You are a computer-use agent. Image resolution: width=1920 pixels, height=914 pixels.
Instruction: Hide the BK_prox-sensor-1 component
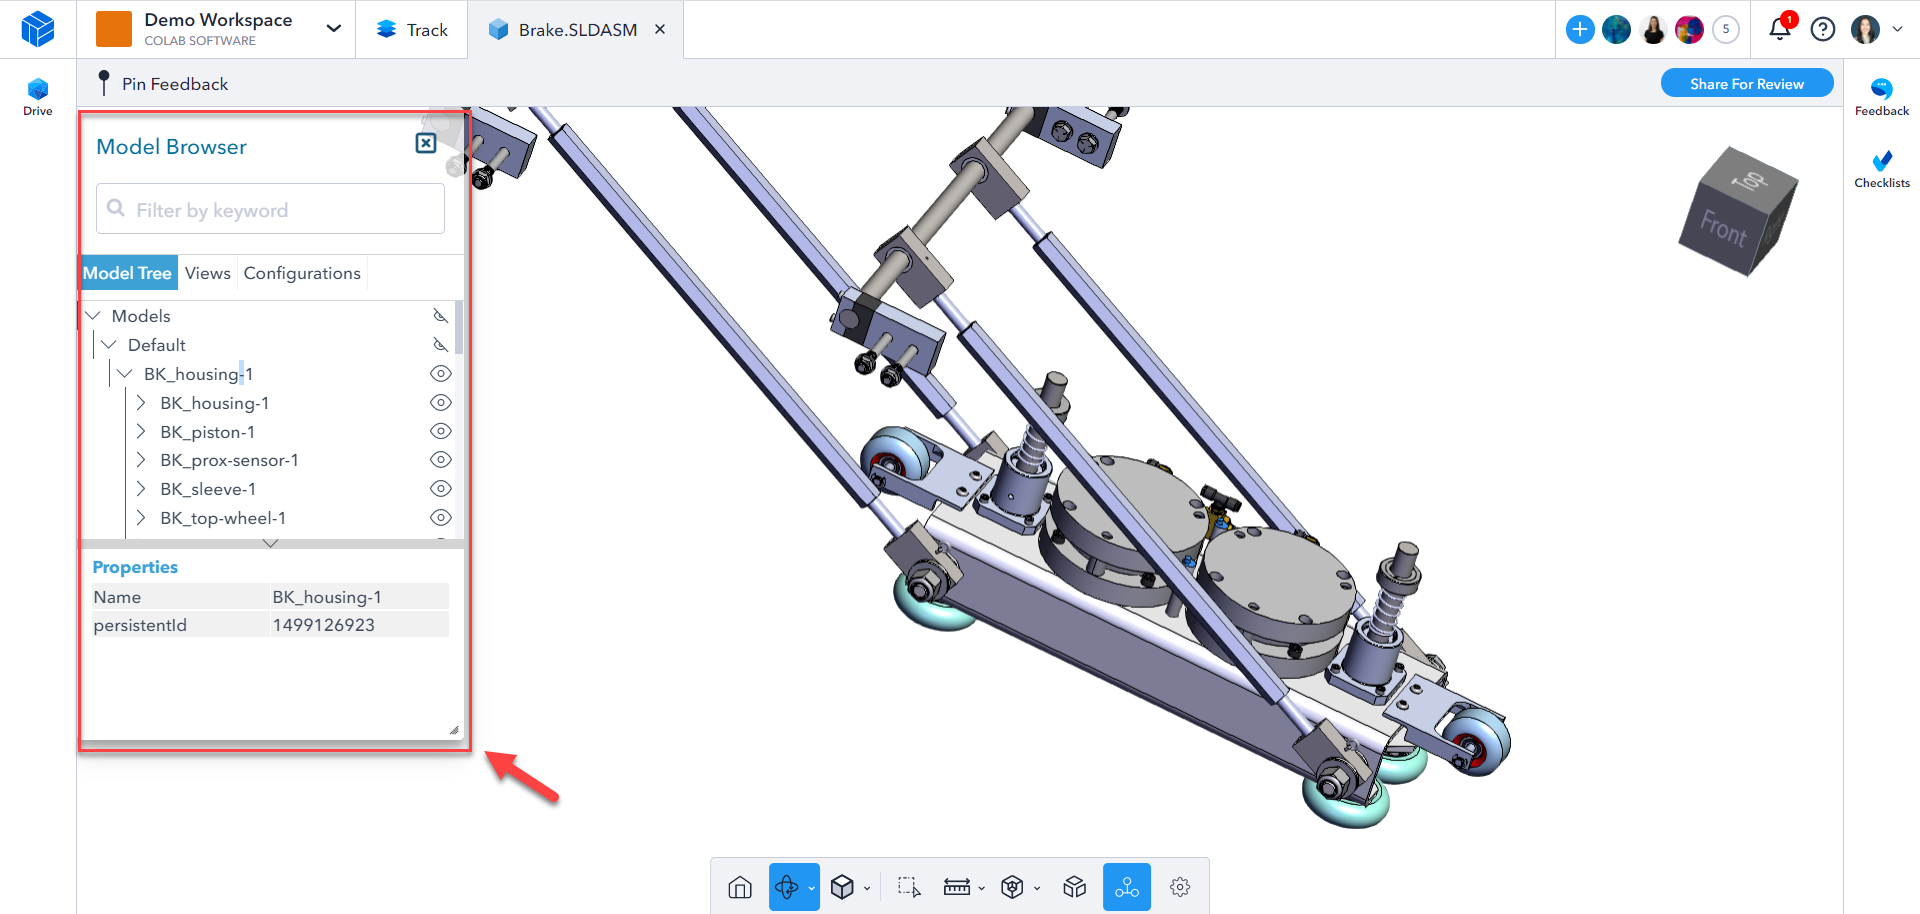441,459
